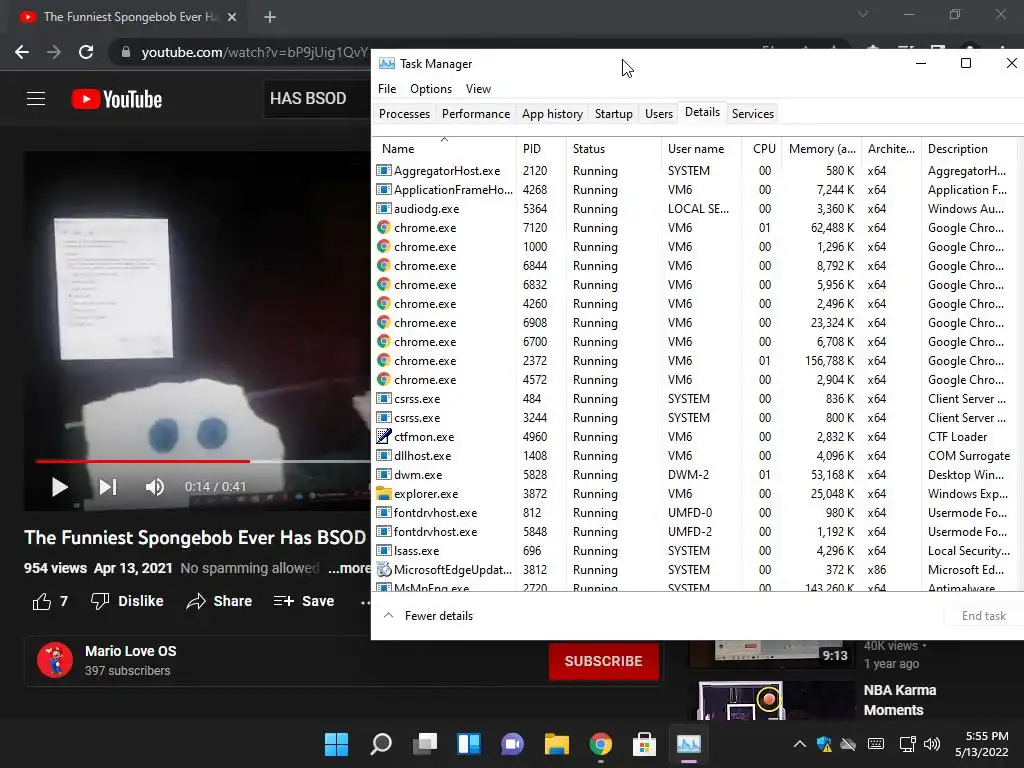Select the AggregatorHost.exe process row

695,170
